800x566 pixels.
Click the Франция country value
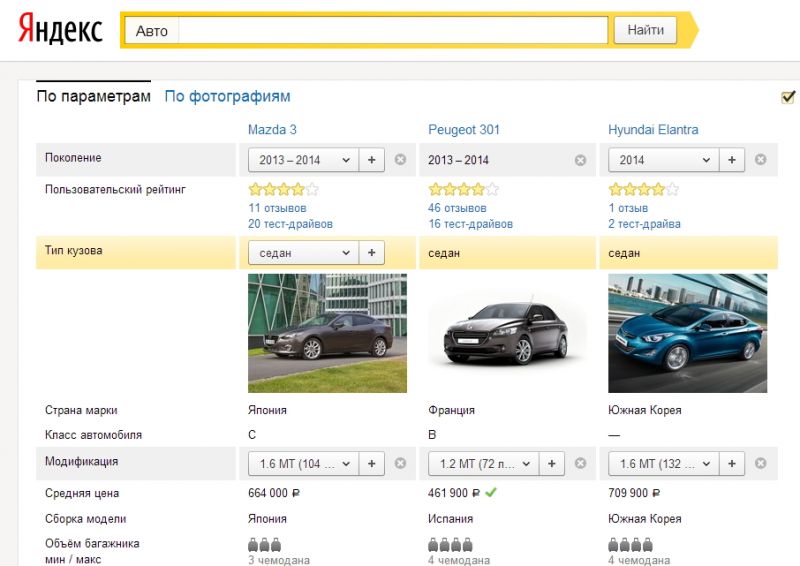pyautogui.click(x=452, y=410)
